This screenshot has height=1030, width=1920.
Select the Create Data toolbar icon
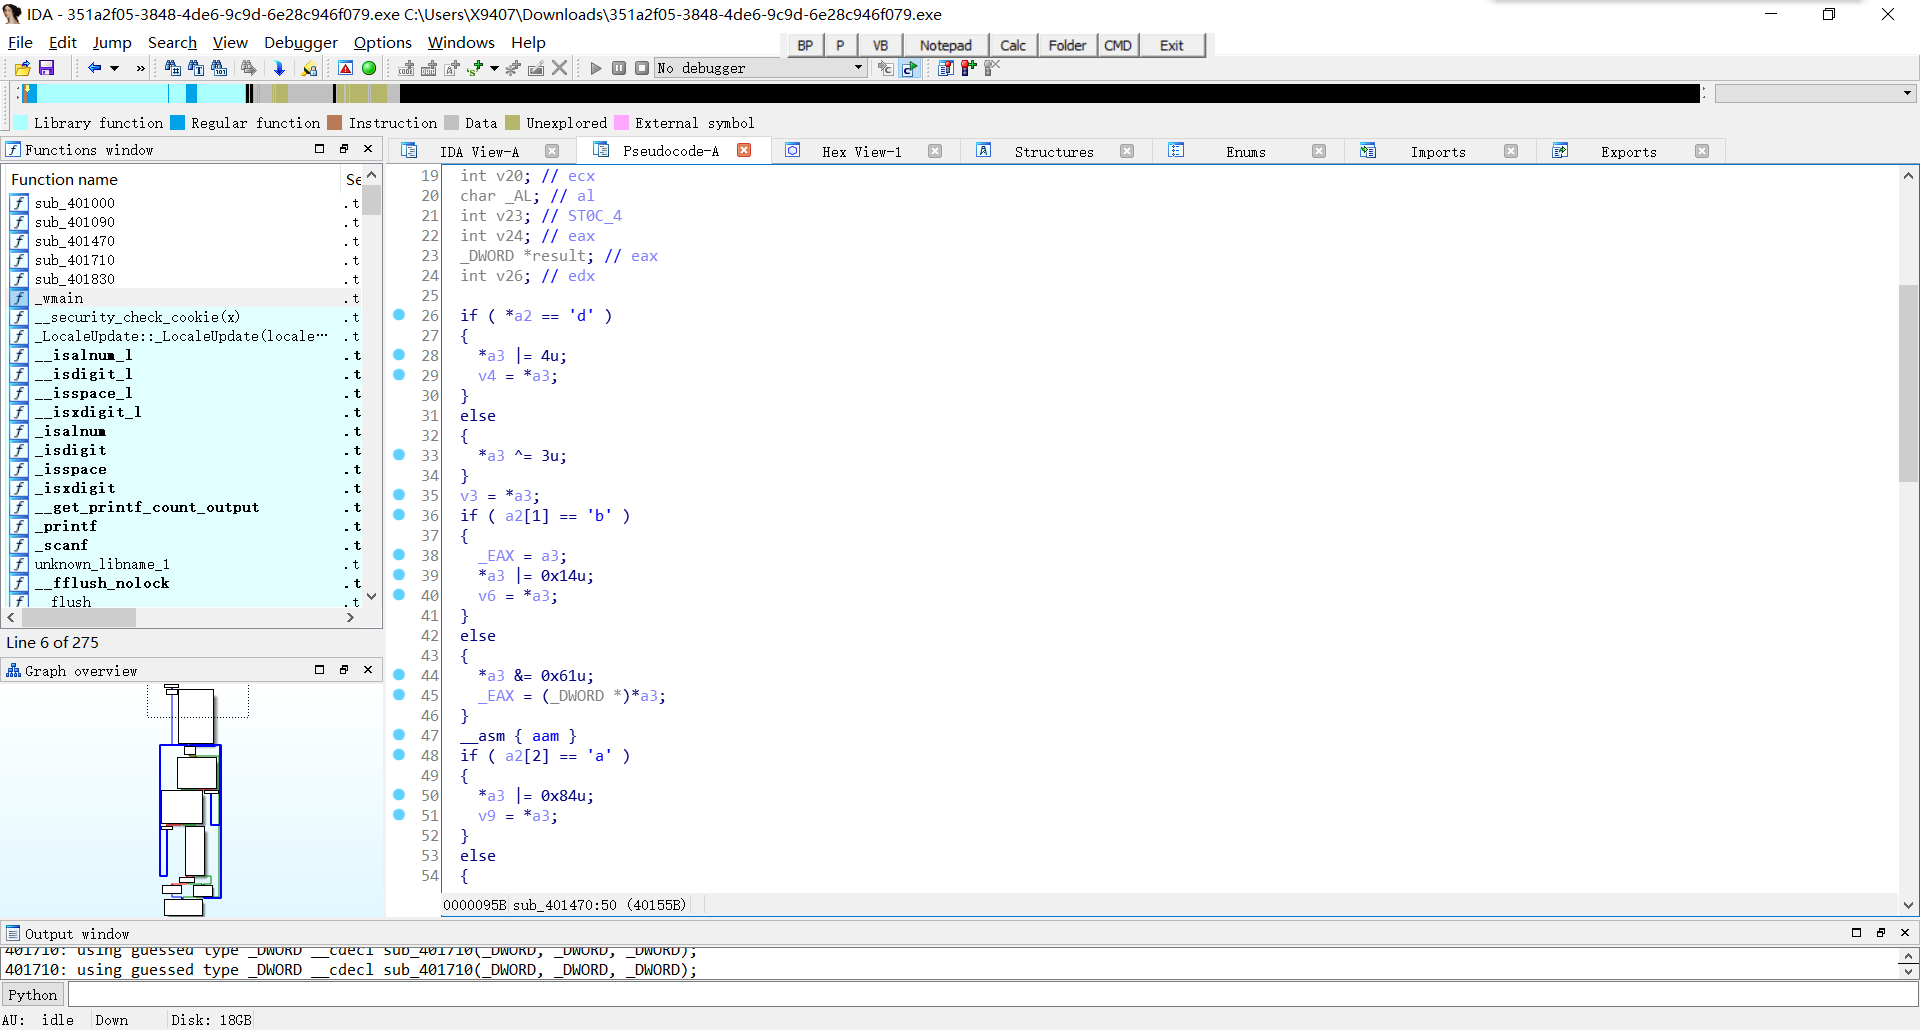coord(428,68)
